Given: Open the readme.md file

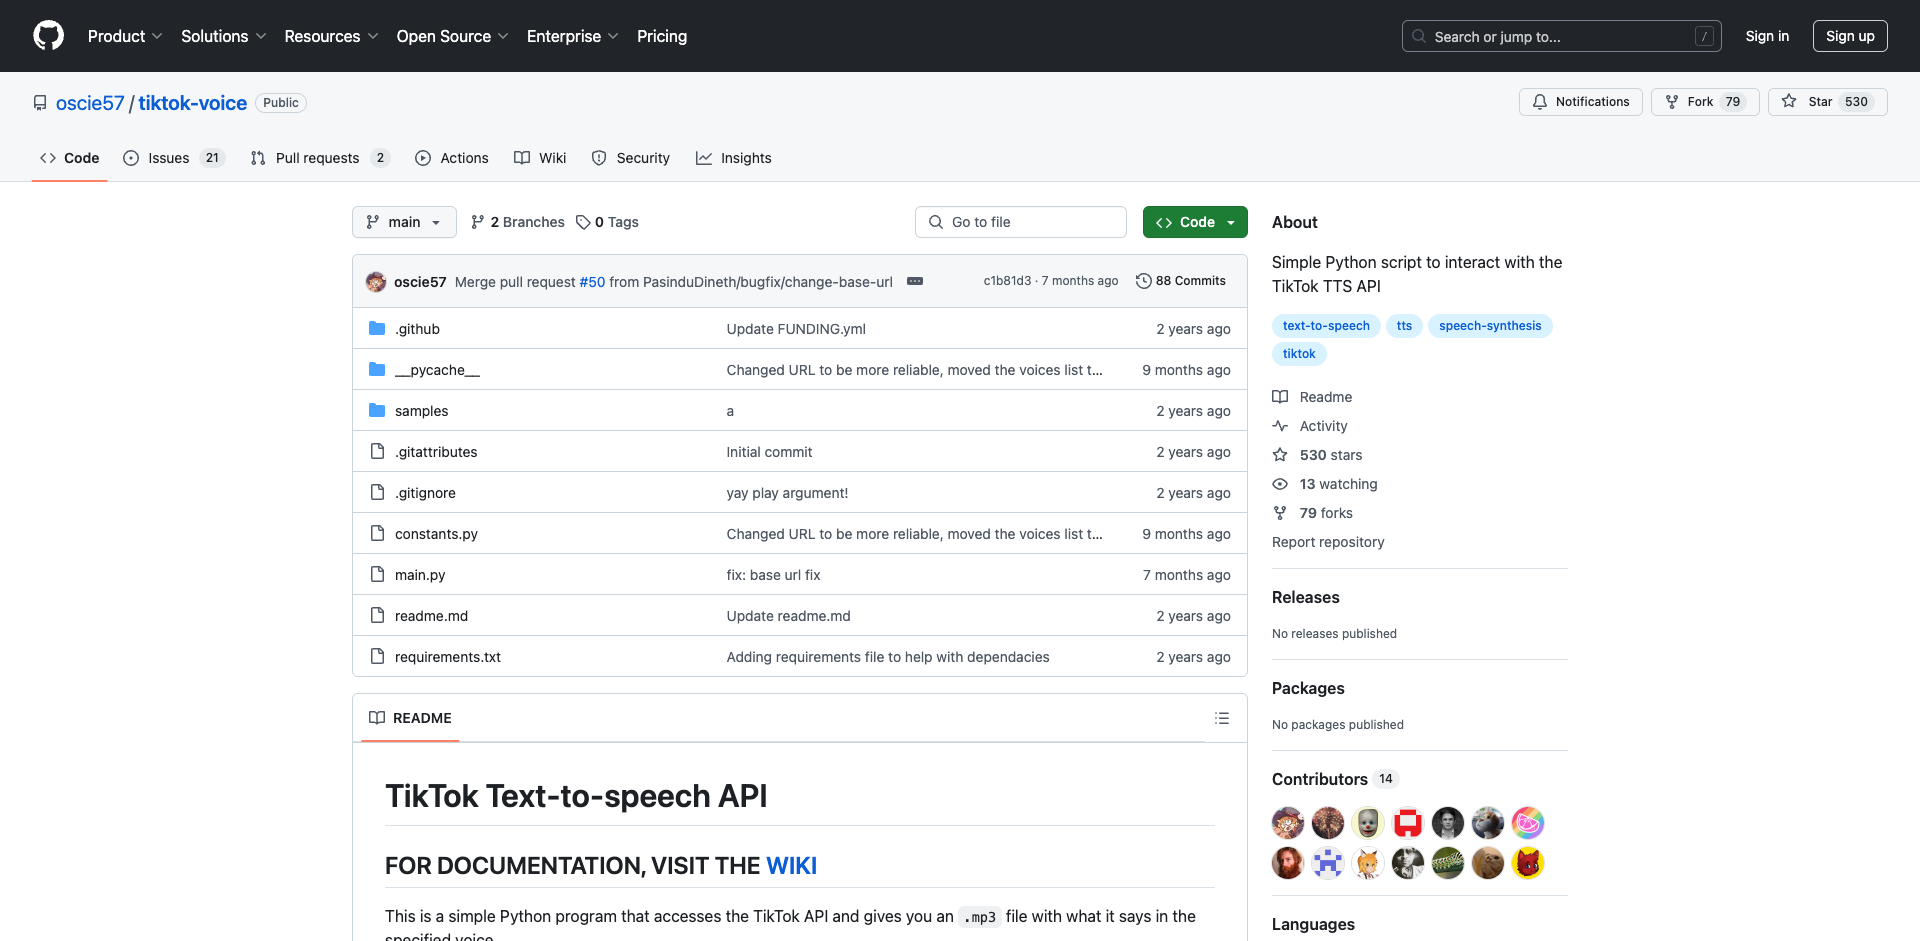Looking at the screenshot, I should tap(431, 616).
